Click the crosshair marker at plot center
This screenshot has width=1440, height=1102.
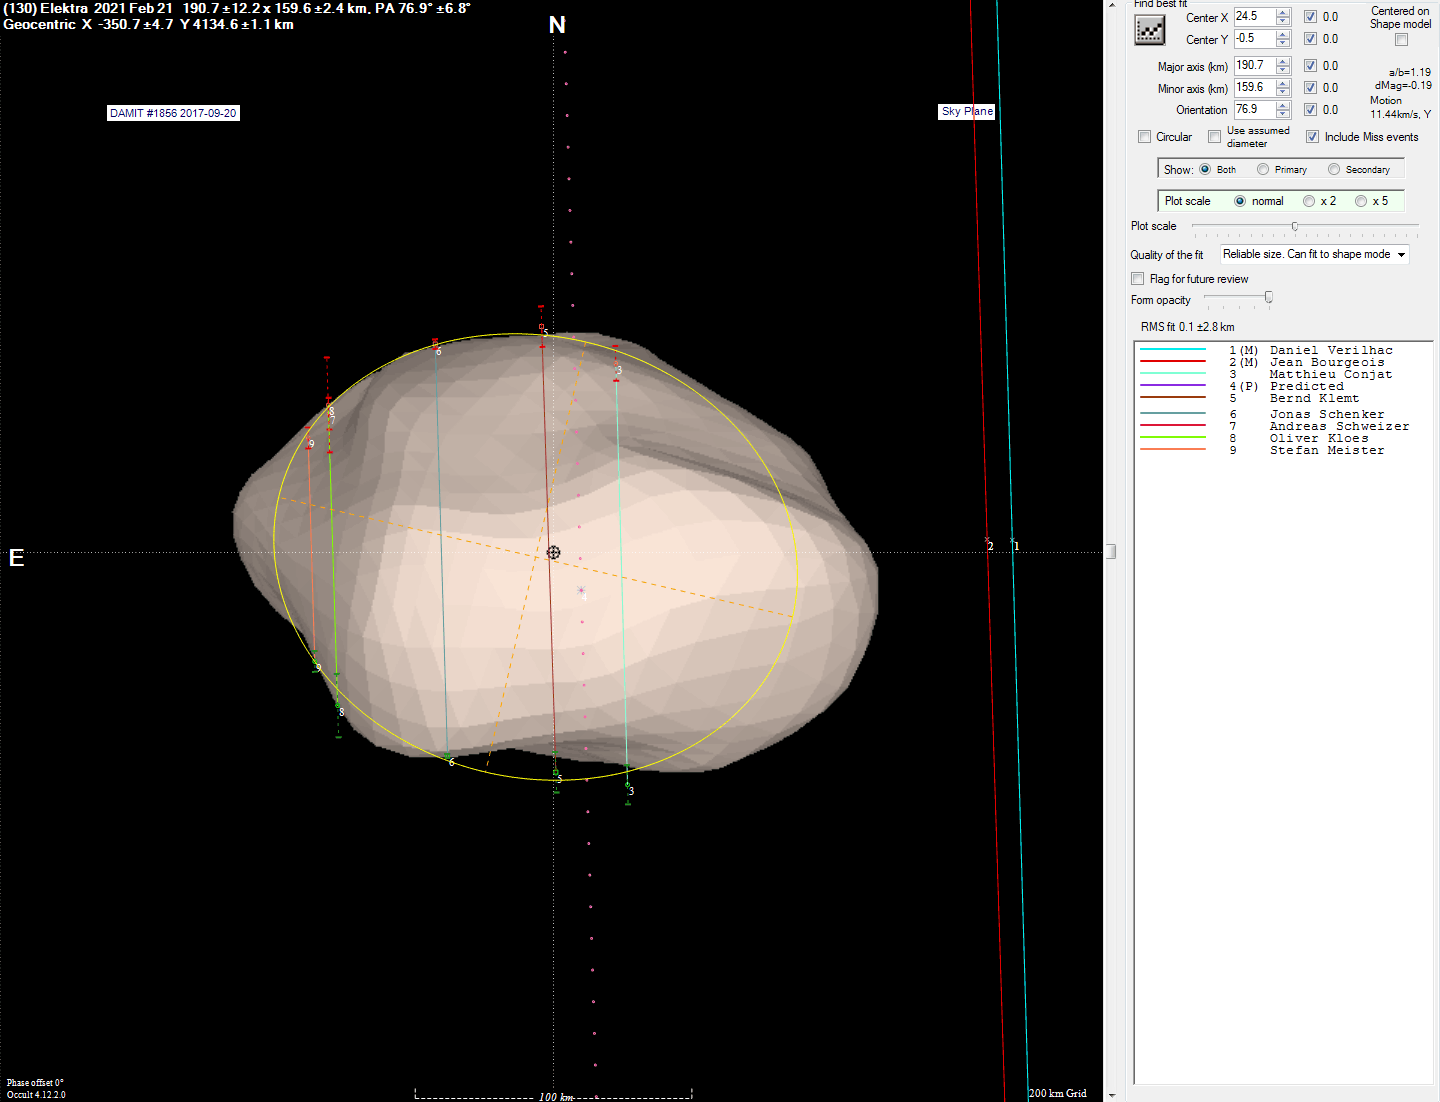point(554,552)
